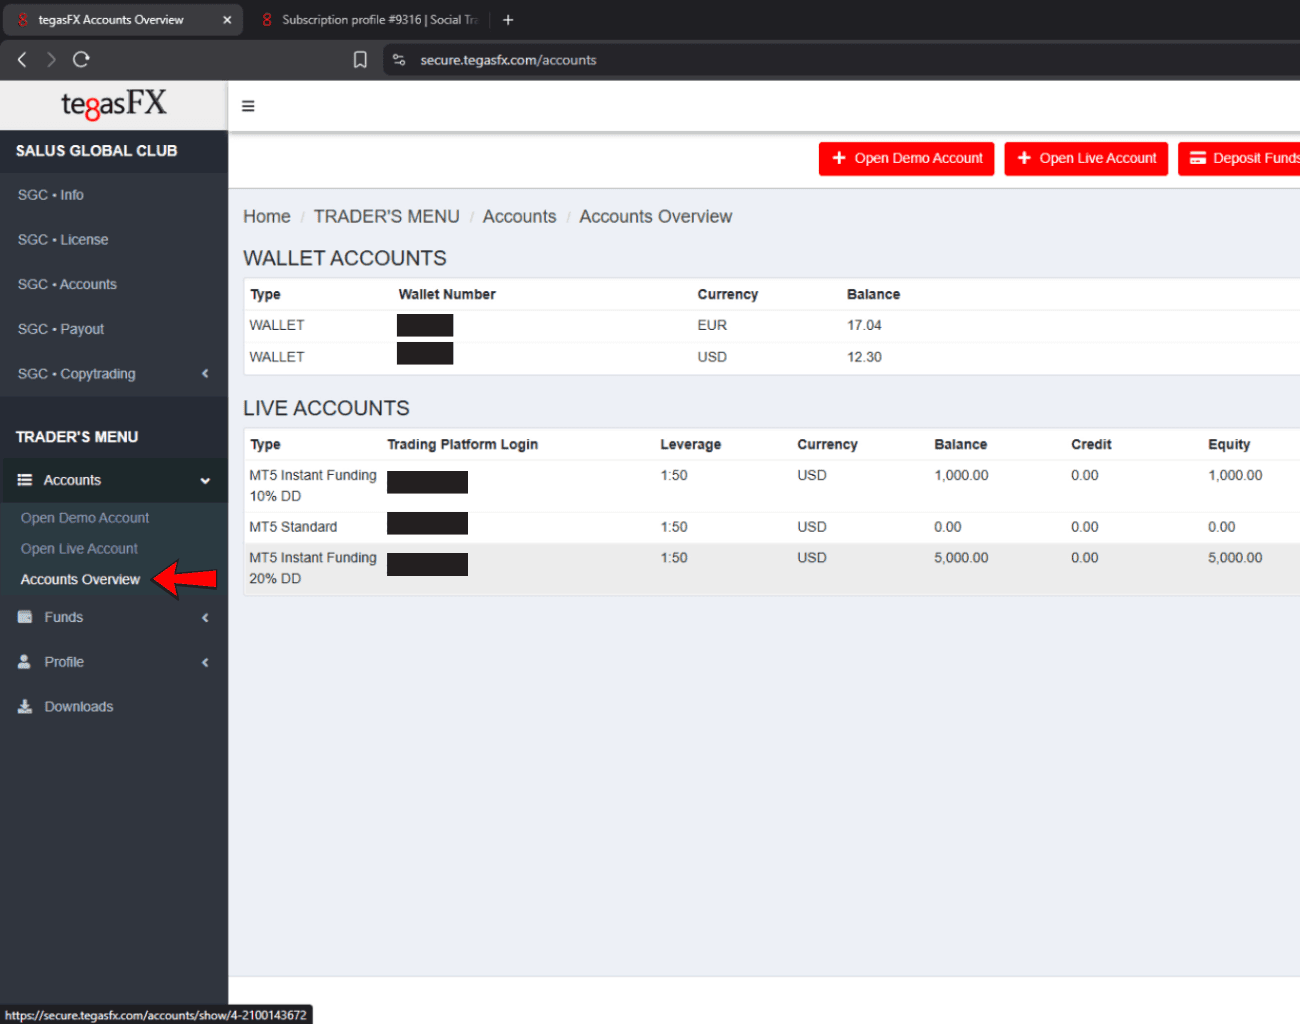This screenshot has height=1024, width=1300.
Task: Click the Profile user icon in sidebar
Action: click(25, 662)
